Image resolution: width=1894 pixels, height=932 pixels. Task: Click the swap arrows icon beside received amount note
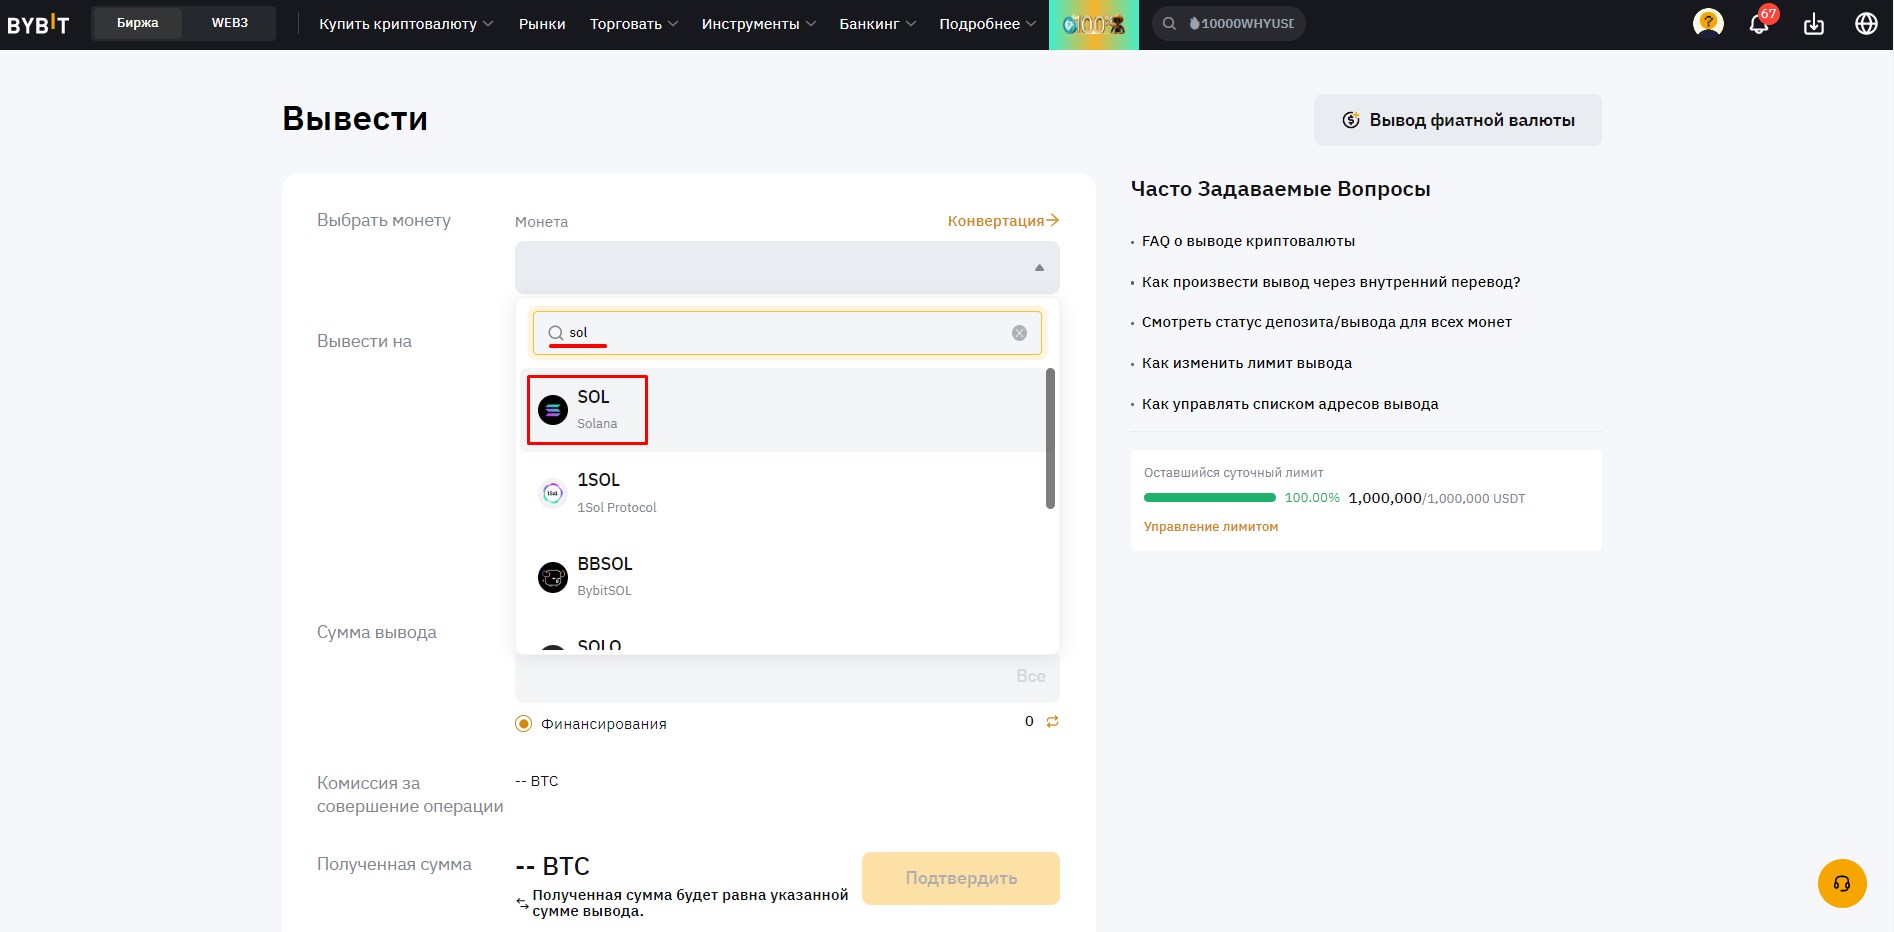click(x=522, y=903)
